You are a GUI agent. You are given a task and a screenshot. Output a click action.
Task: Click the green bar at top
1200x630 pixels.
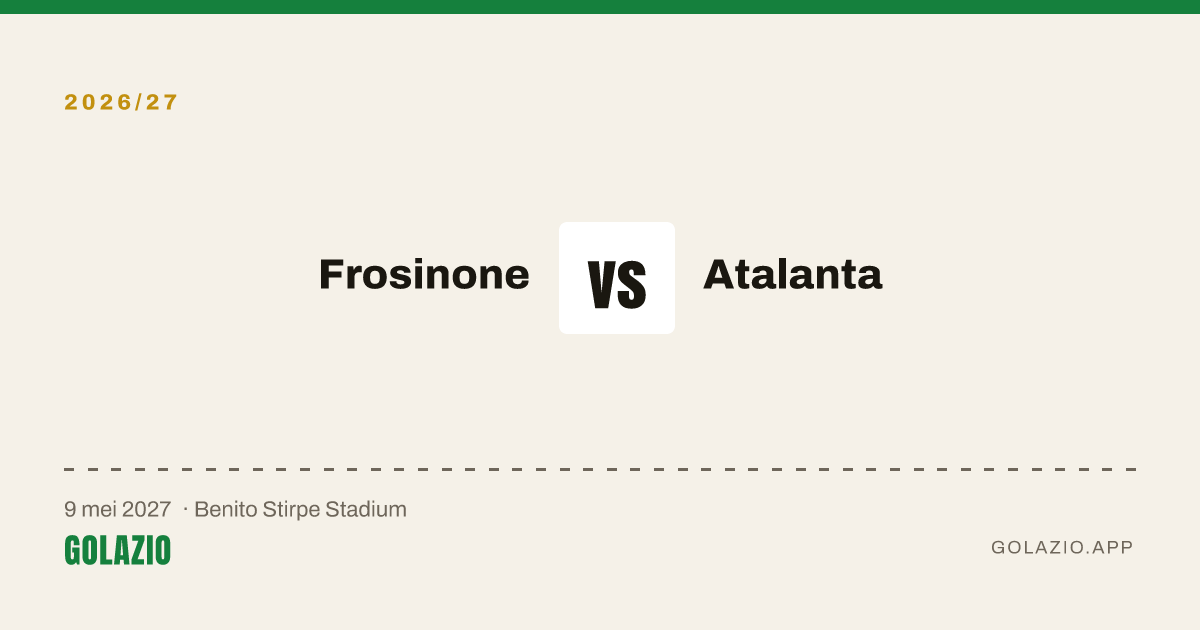click(x=600, y=7)
